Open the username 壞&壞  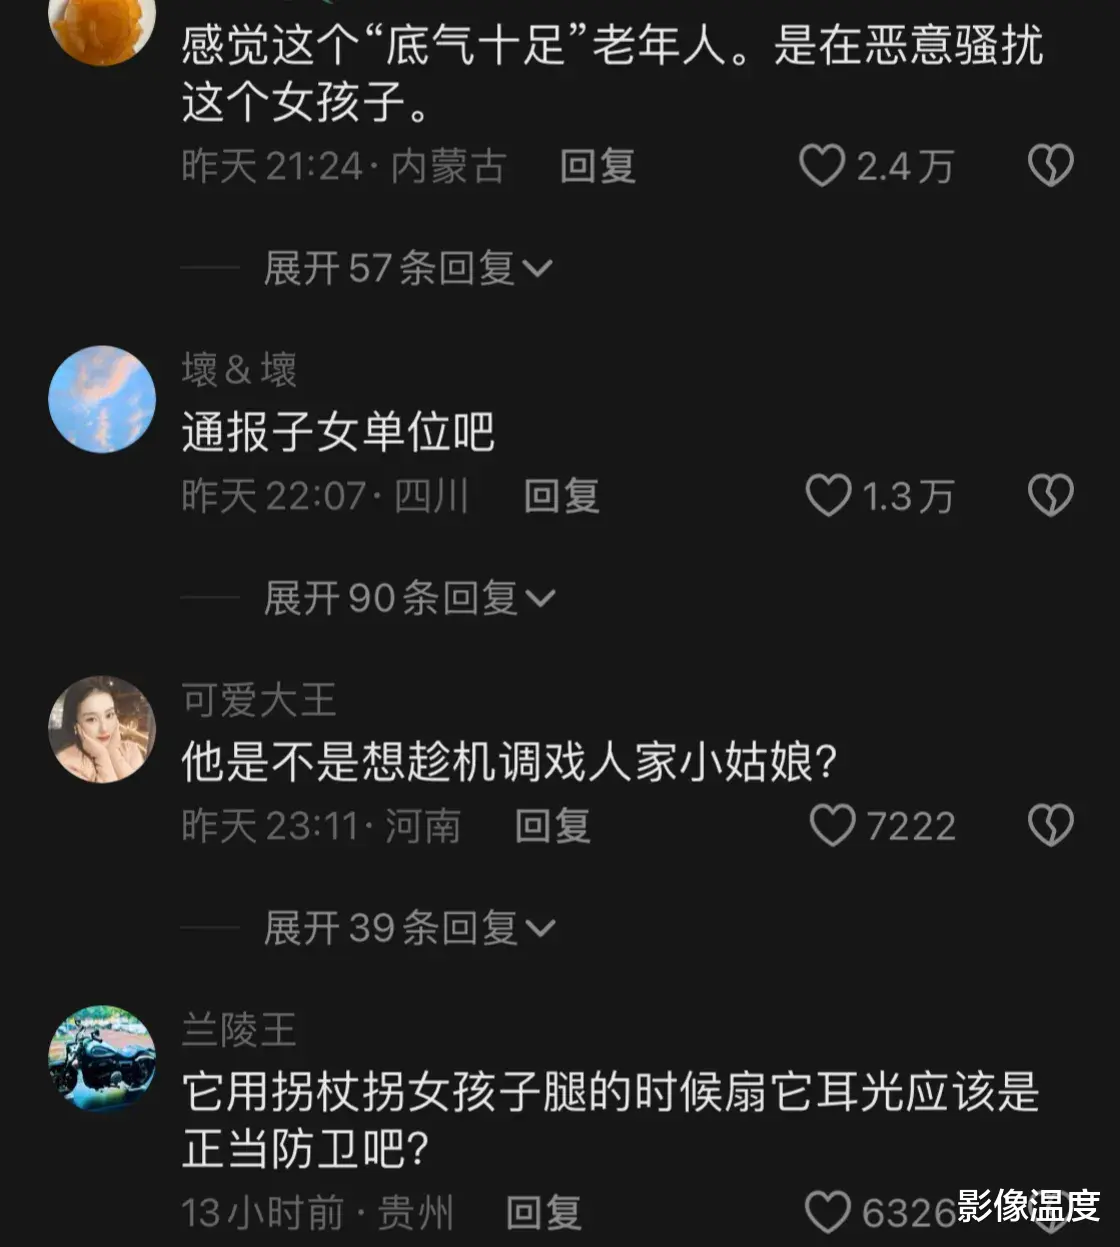239,369
